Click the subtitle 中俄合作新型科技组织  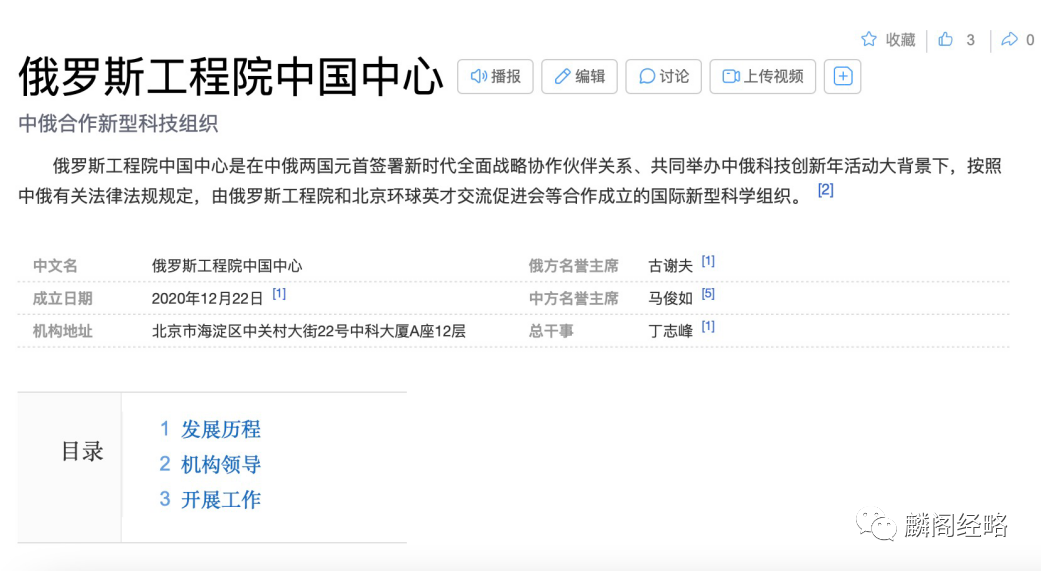click(118, 123)
